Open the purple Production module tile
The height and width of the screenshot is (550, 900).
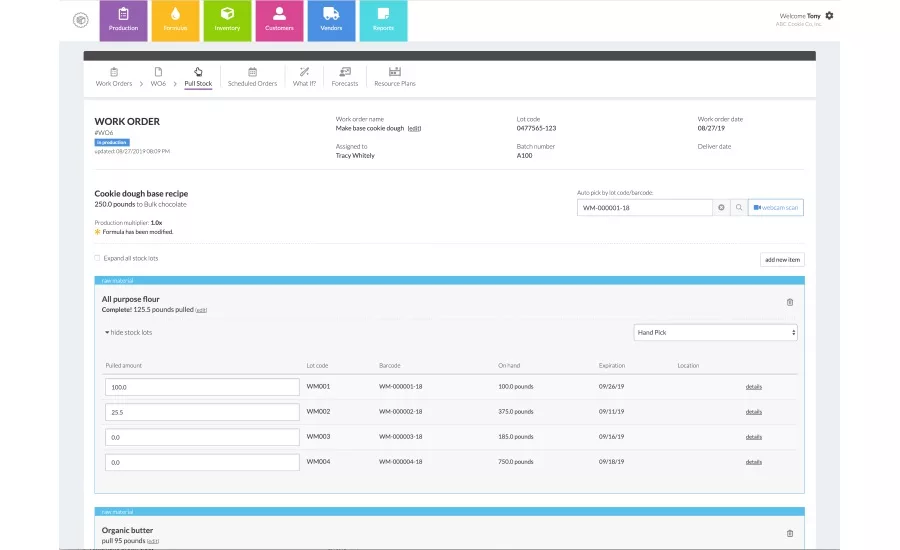point(123,21)
